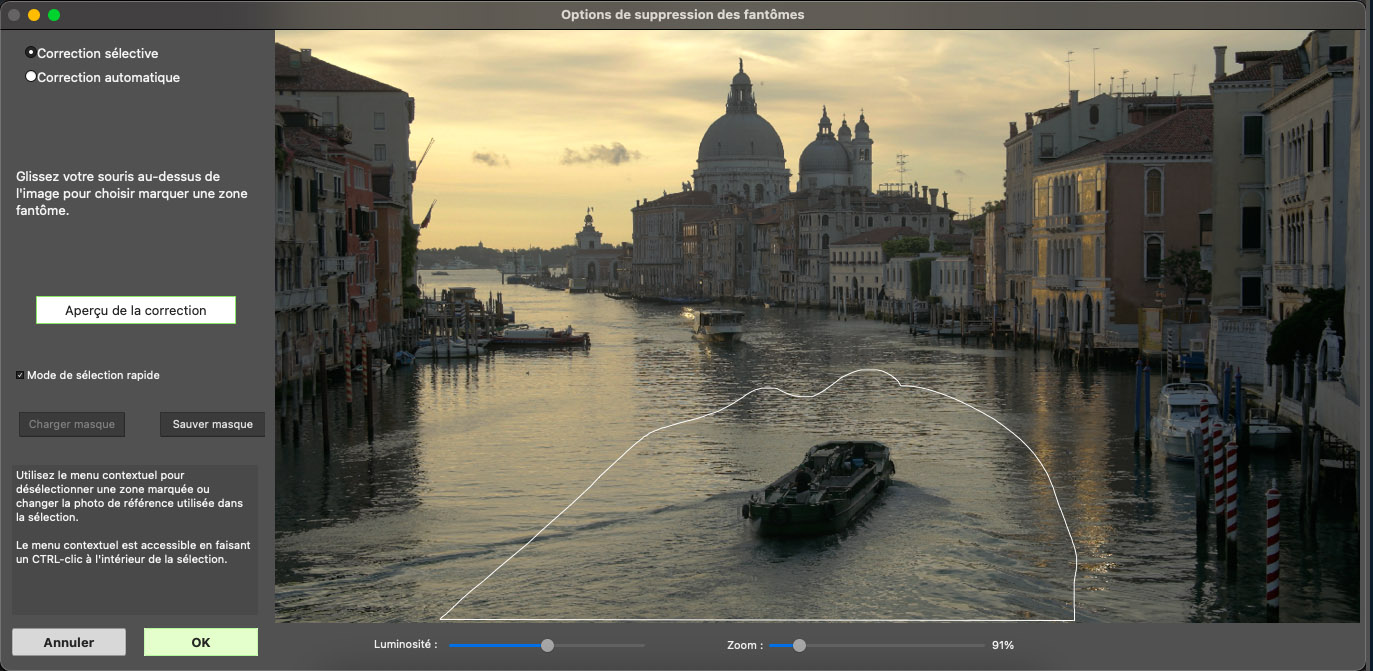
Task: Confirm with the OK button
Action: tap(201, 642)
